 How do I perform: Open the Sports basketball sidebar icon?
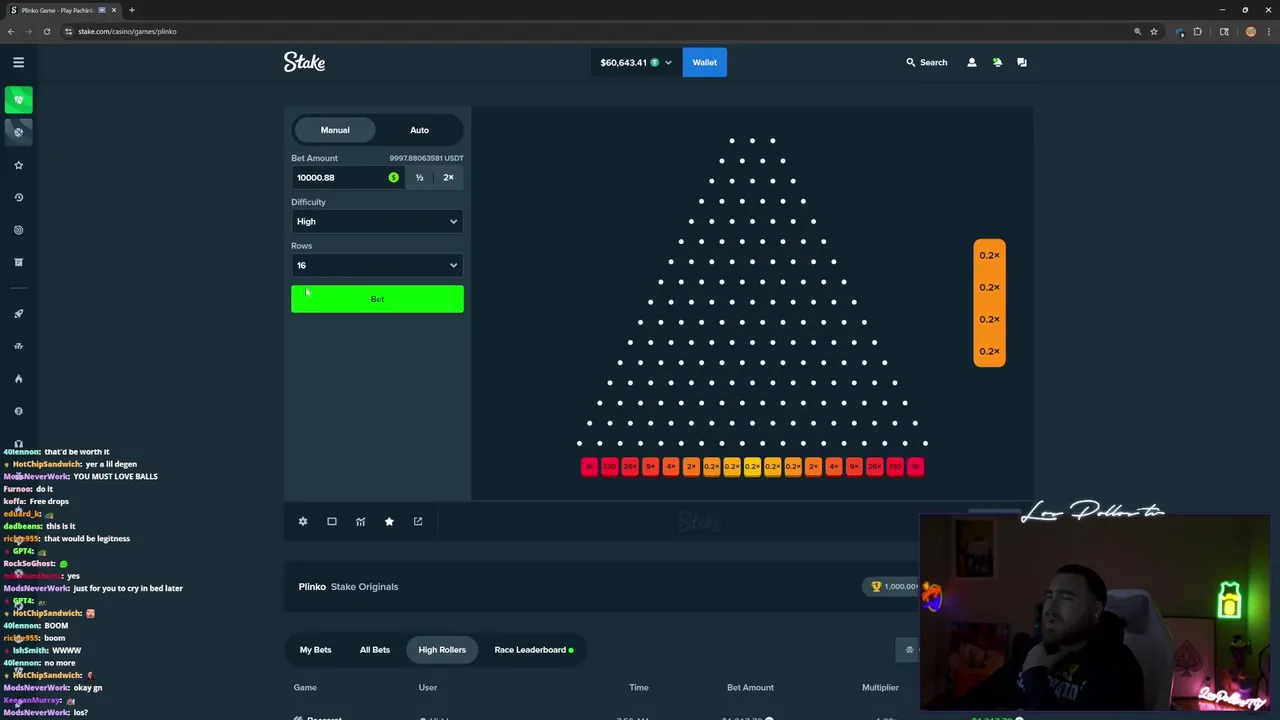coord(18,132)
